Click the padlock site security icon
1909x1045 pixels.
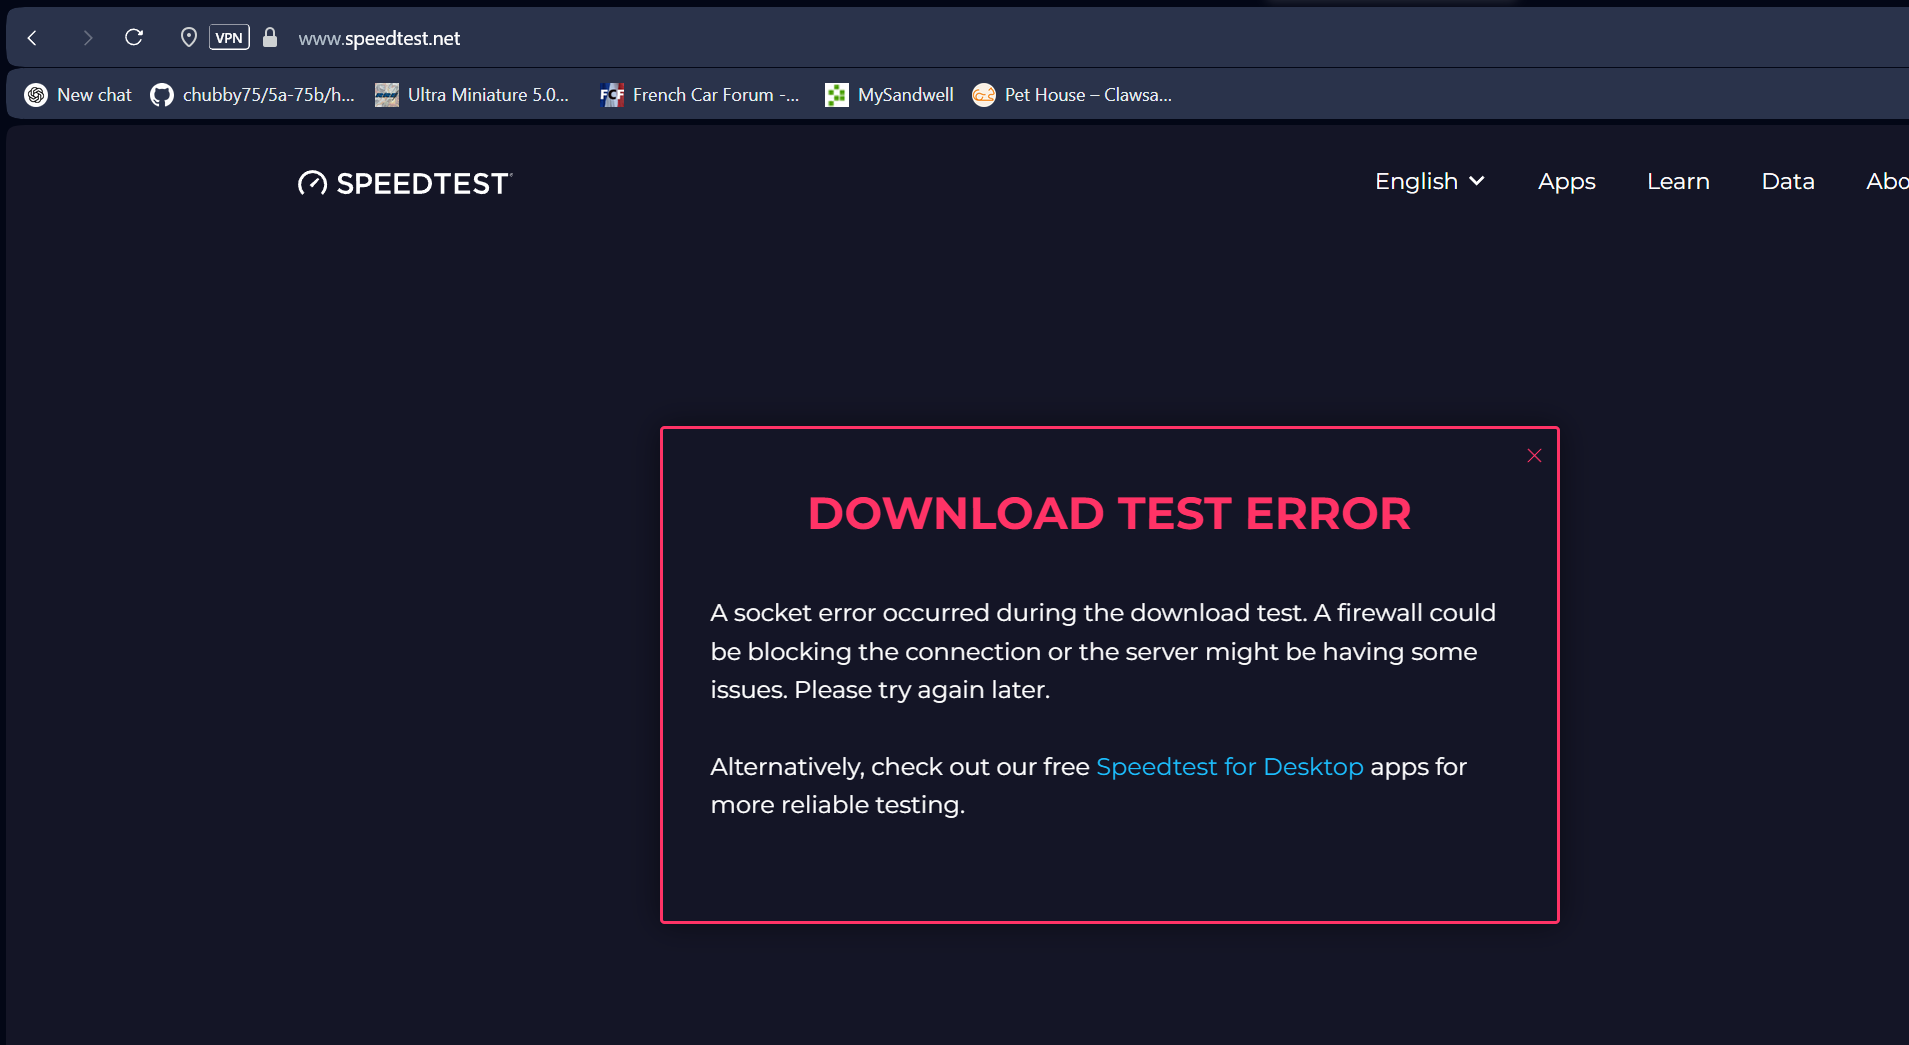click(x=270, y=38)
